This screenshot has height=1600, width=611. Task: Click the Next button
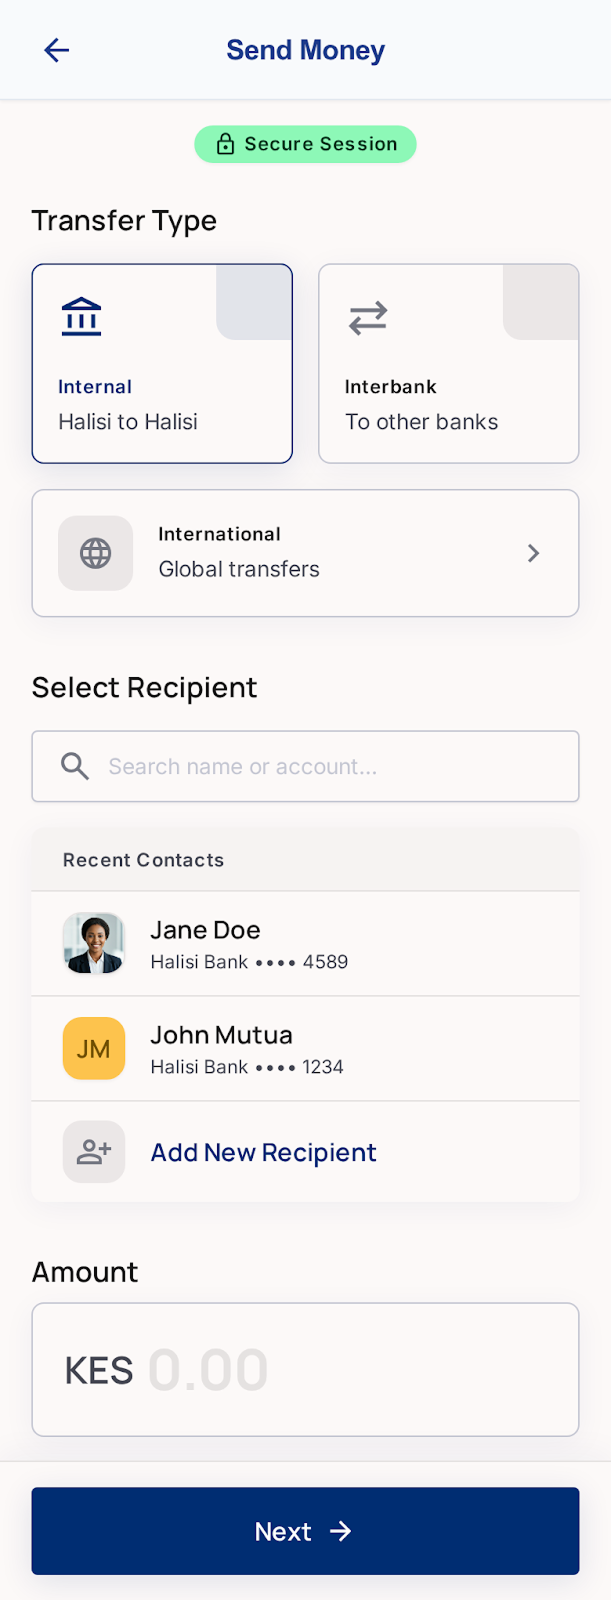(x=305, y=1531)
